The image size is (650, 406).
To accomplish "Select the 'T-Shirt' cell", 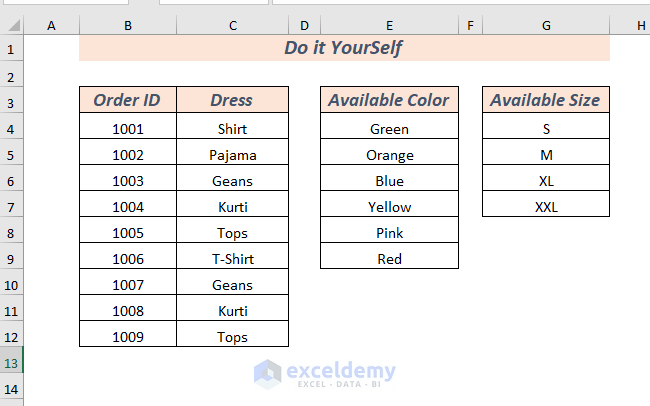I will (x=232, y=259).
